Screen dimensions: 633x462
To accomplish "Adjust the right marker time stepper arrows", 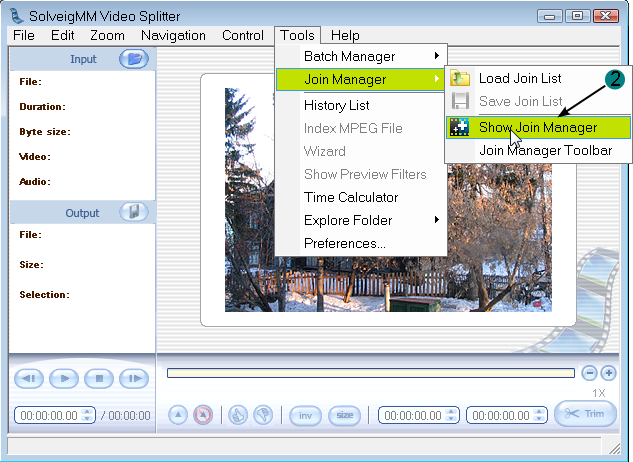I will click(539, 415).
